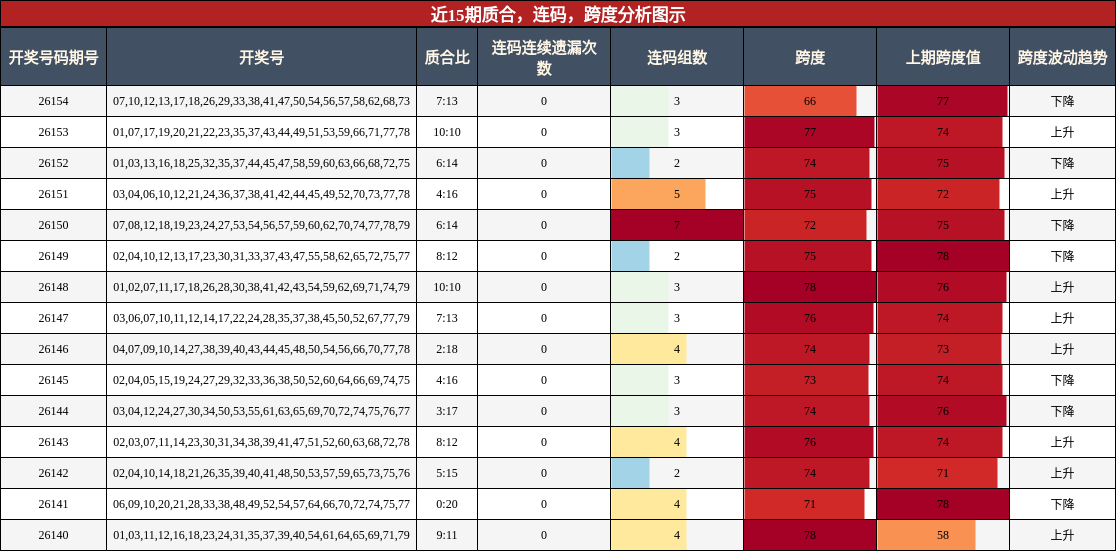
Task: Click the omission count 0 in row 26147
Action: tap(544, 318)
